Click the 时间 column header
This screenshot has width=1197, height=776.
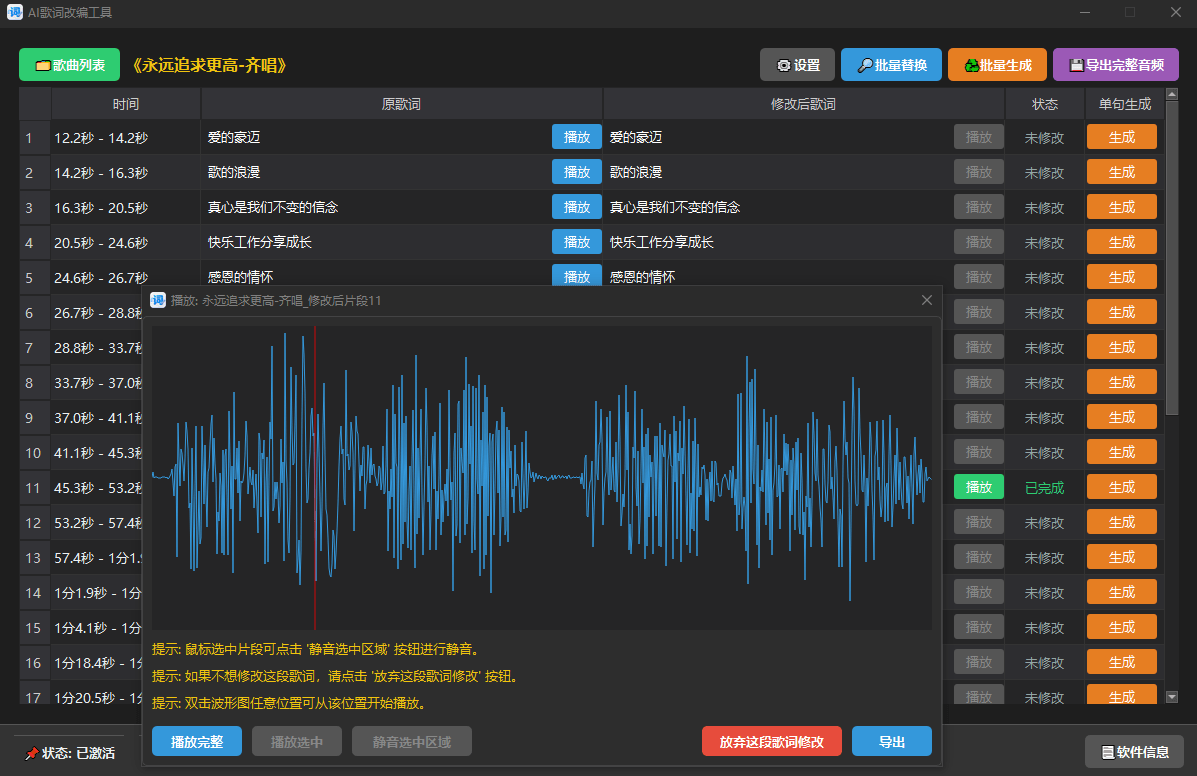(x=125, y=104)
